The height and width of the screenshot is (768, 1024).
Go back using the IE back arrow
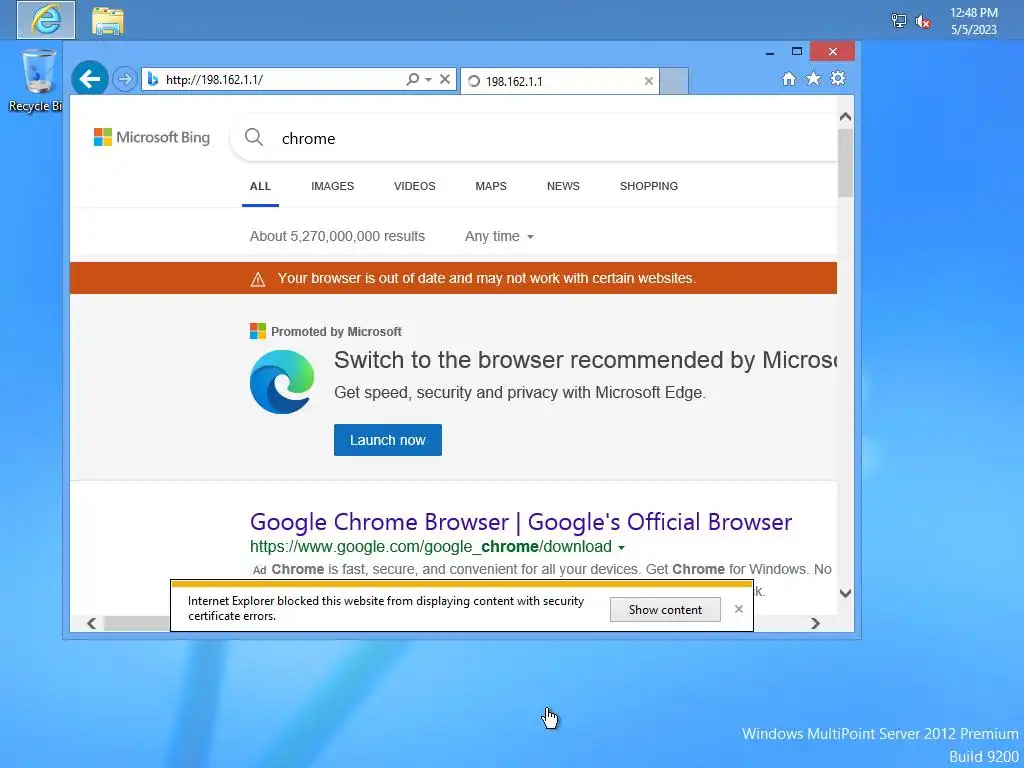(x=89, y=79)
